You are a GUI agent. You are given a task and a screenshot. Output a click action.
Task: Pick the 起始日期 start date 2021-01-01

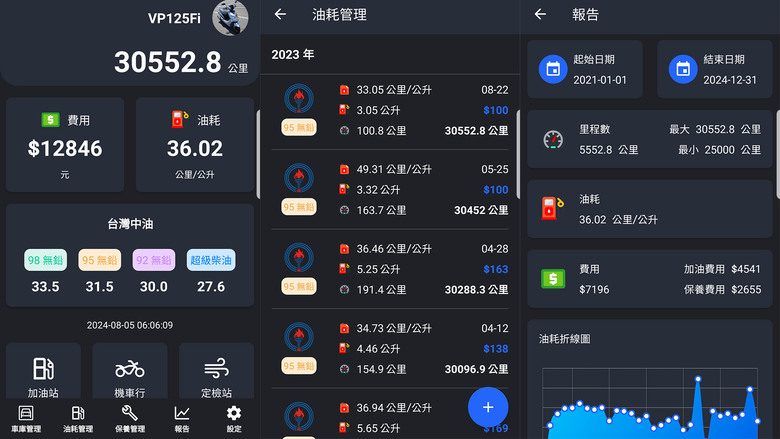[x=585, y=69]
